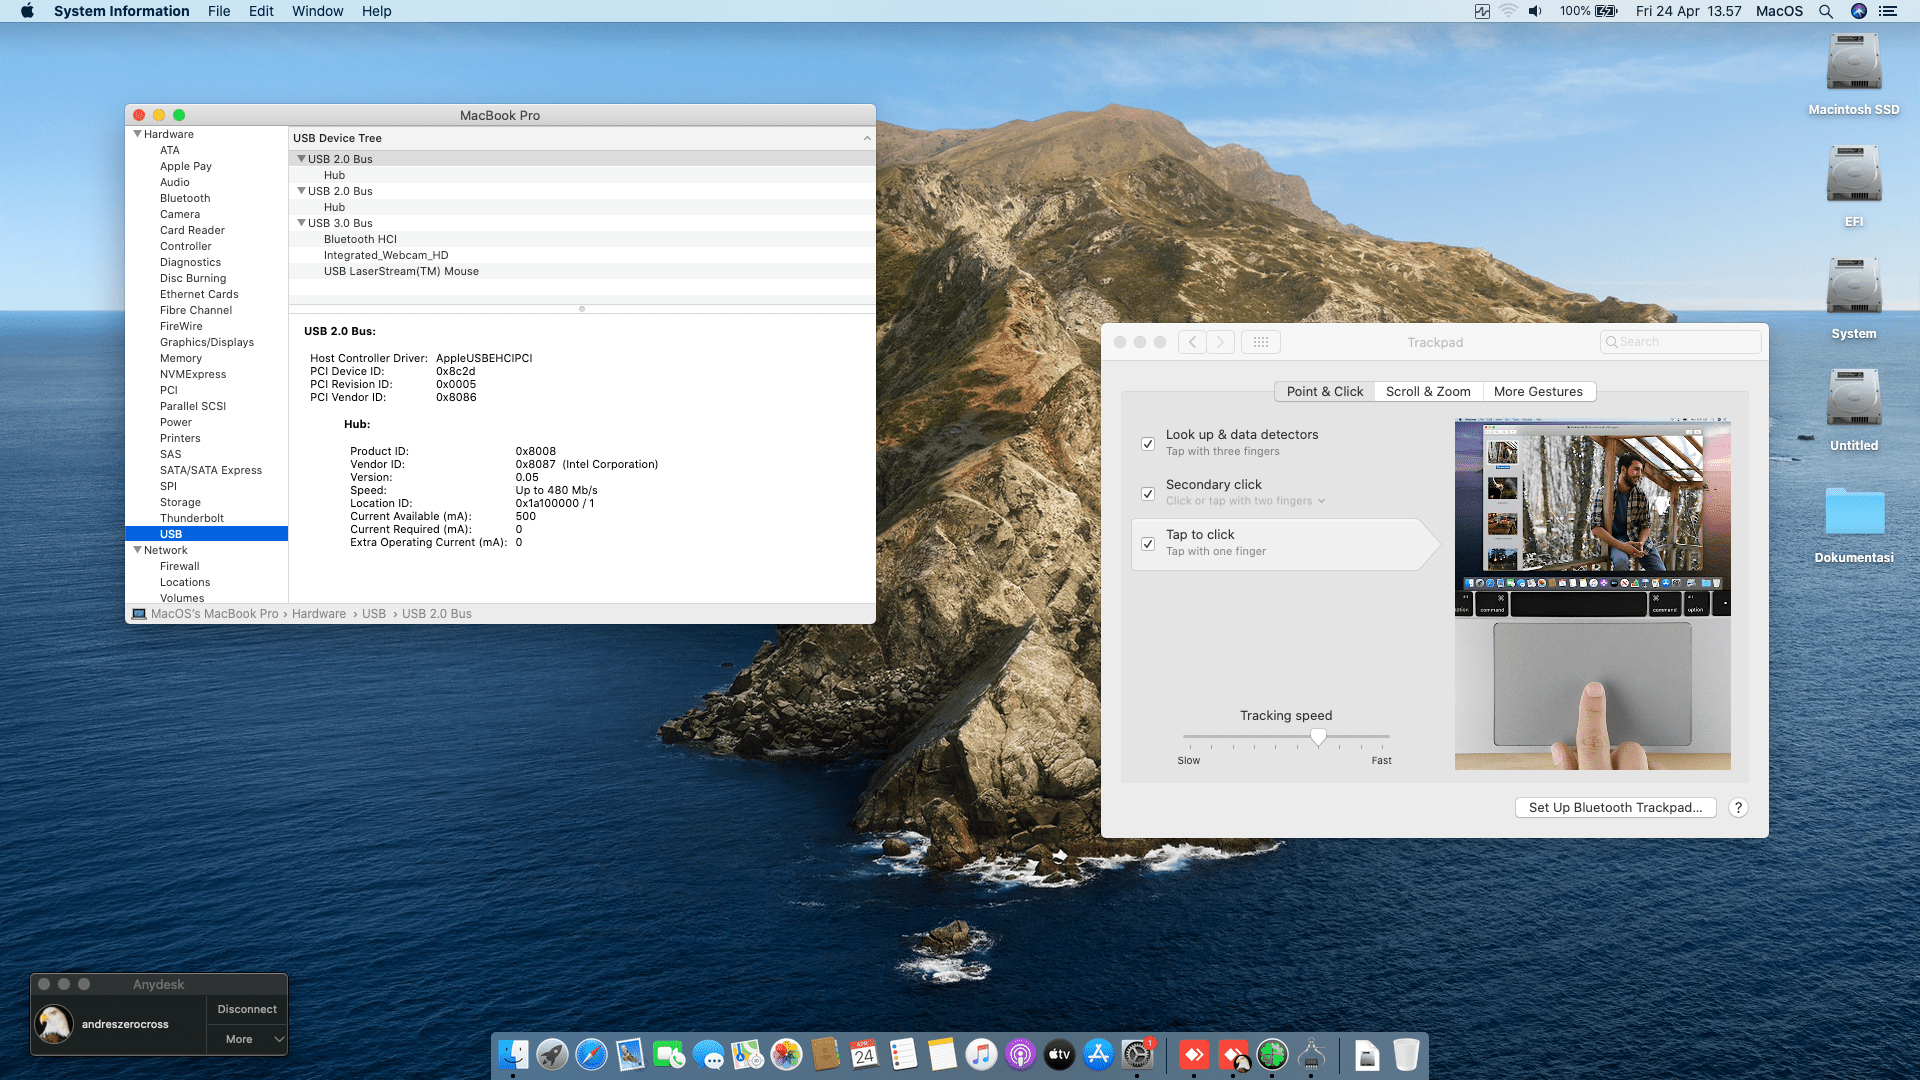Open Macintosh SSD drive on desktop

click(x=1853, y=63)
